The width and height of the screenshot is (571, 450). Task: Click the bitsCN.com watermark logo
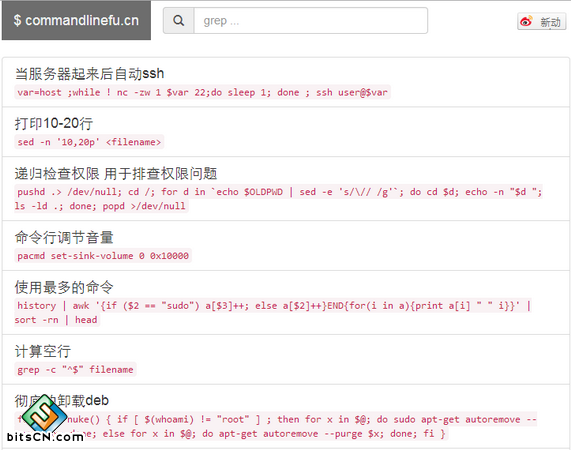click(44, 419)
